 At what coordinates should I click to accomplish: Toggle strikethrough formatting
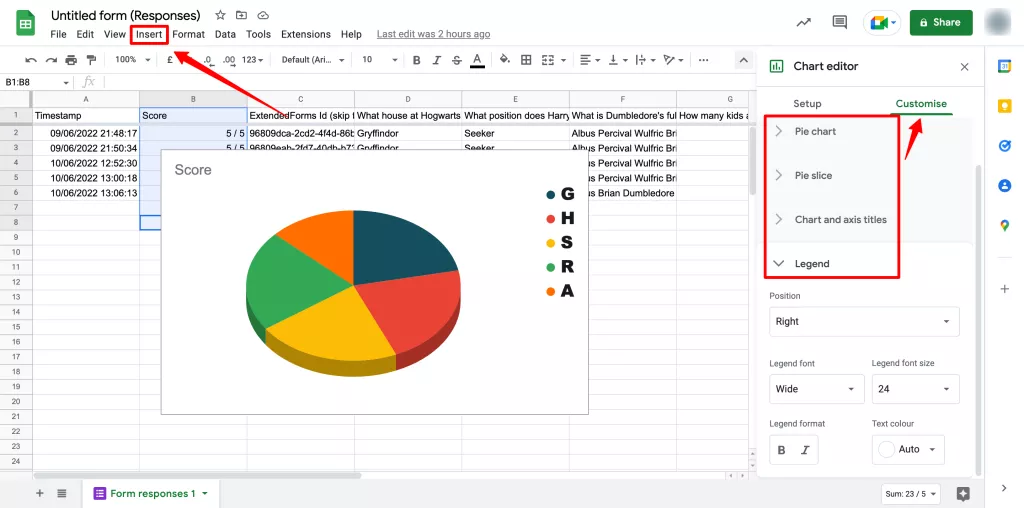(456, 60)
